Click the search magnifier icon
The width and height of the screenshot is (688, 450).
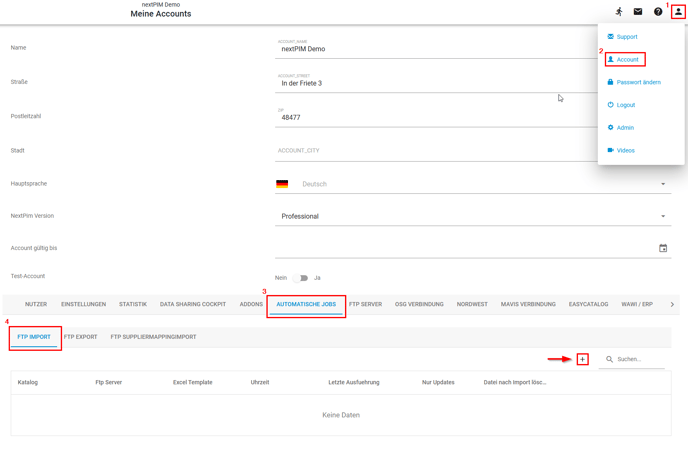pos(609,359)
